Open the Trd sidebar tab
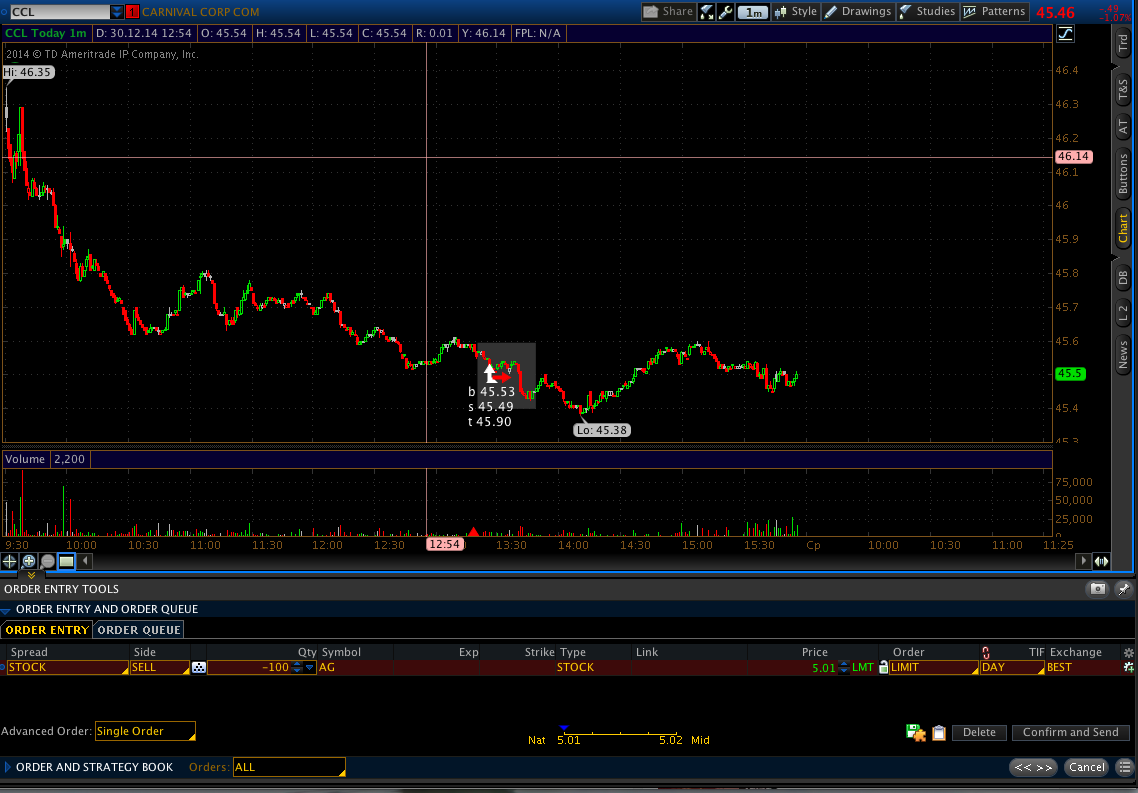Screen dimensions: 1138x793 click(x=1123, y=43)
